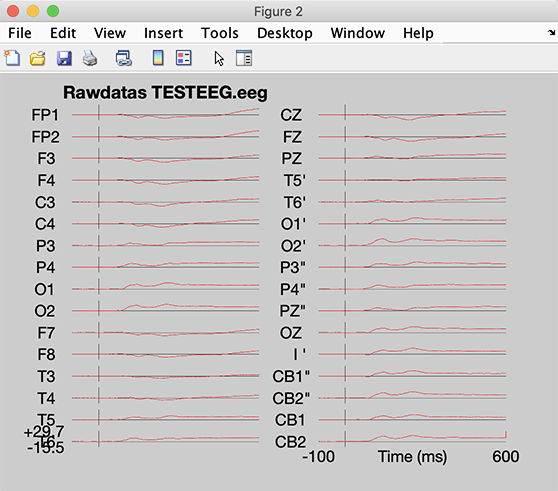This screenshot has height=491, width=558.
Task: Open a file with the folder icon
Action: tap(38, 58)
